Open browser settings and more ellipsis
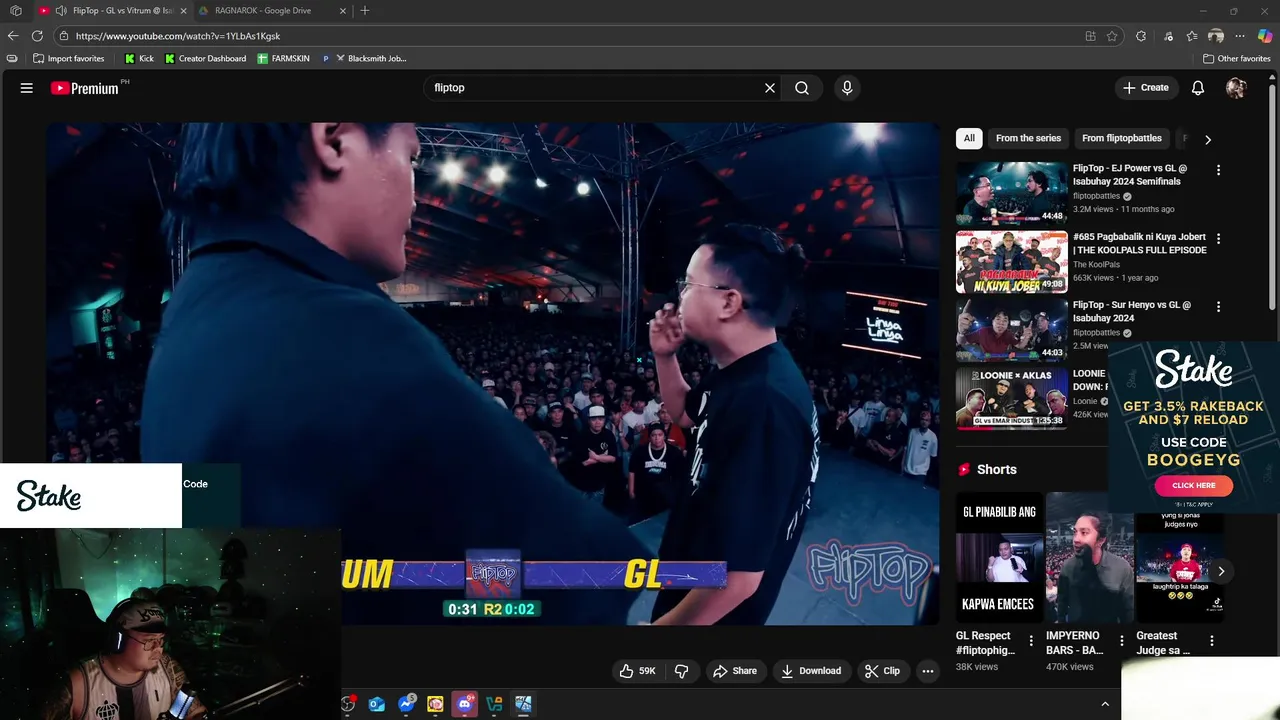This screenshot has height=720, width=1280. pyautogui.click(x=1240, y=36)
